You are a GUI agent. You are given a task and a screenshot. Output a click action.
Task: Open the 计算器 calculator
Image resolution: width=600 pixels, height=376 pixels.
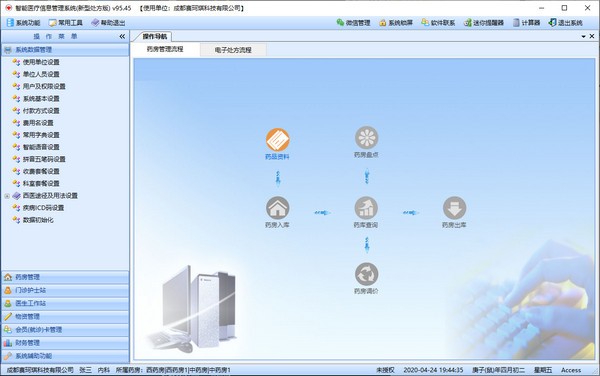527,23
